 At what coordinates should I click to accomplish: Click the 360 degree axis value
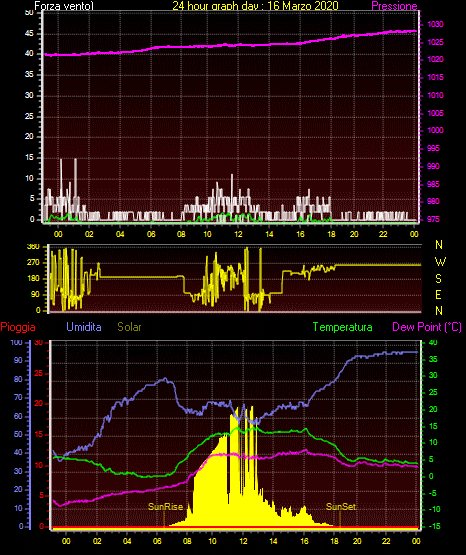point(33,247)
